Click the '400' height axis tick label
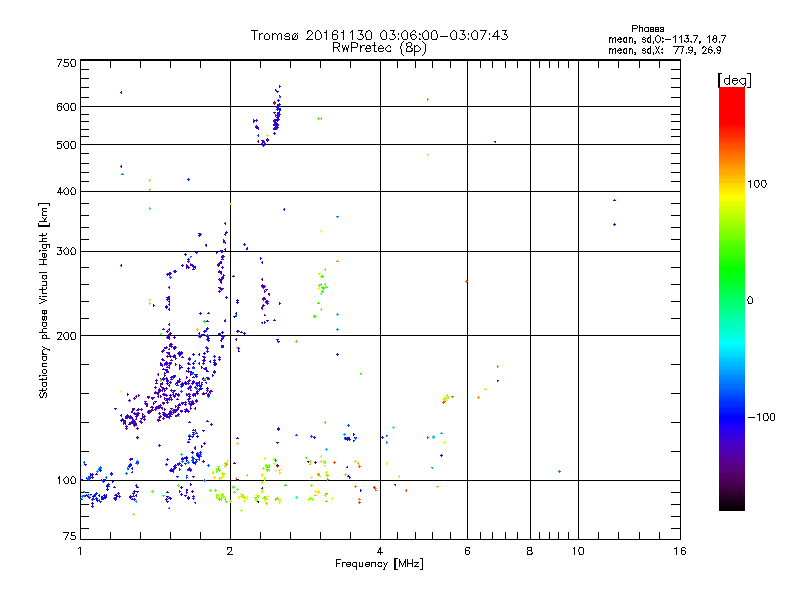 point(66,191)
